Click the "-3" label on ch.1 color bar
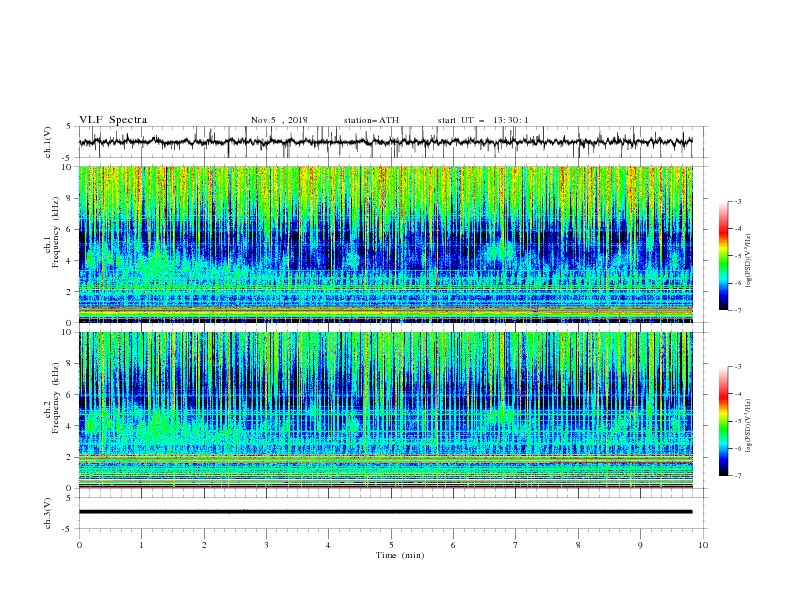This screenshot has height=612, width=792. [x=738, y=201]
